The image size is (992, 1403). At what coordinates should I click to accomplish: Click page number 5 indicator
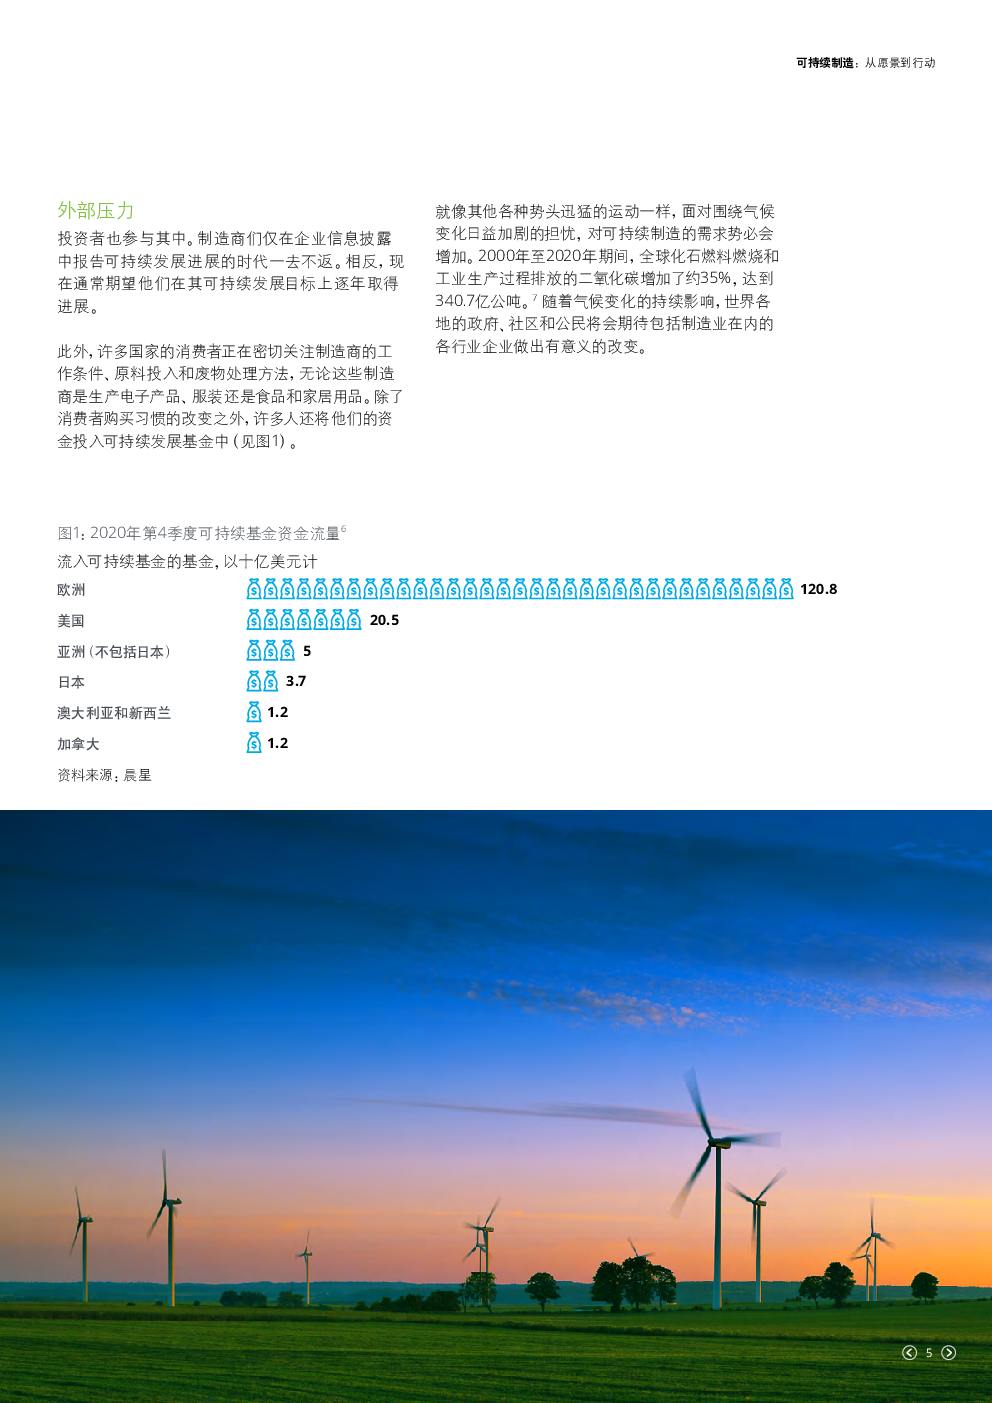929,1353
